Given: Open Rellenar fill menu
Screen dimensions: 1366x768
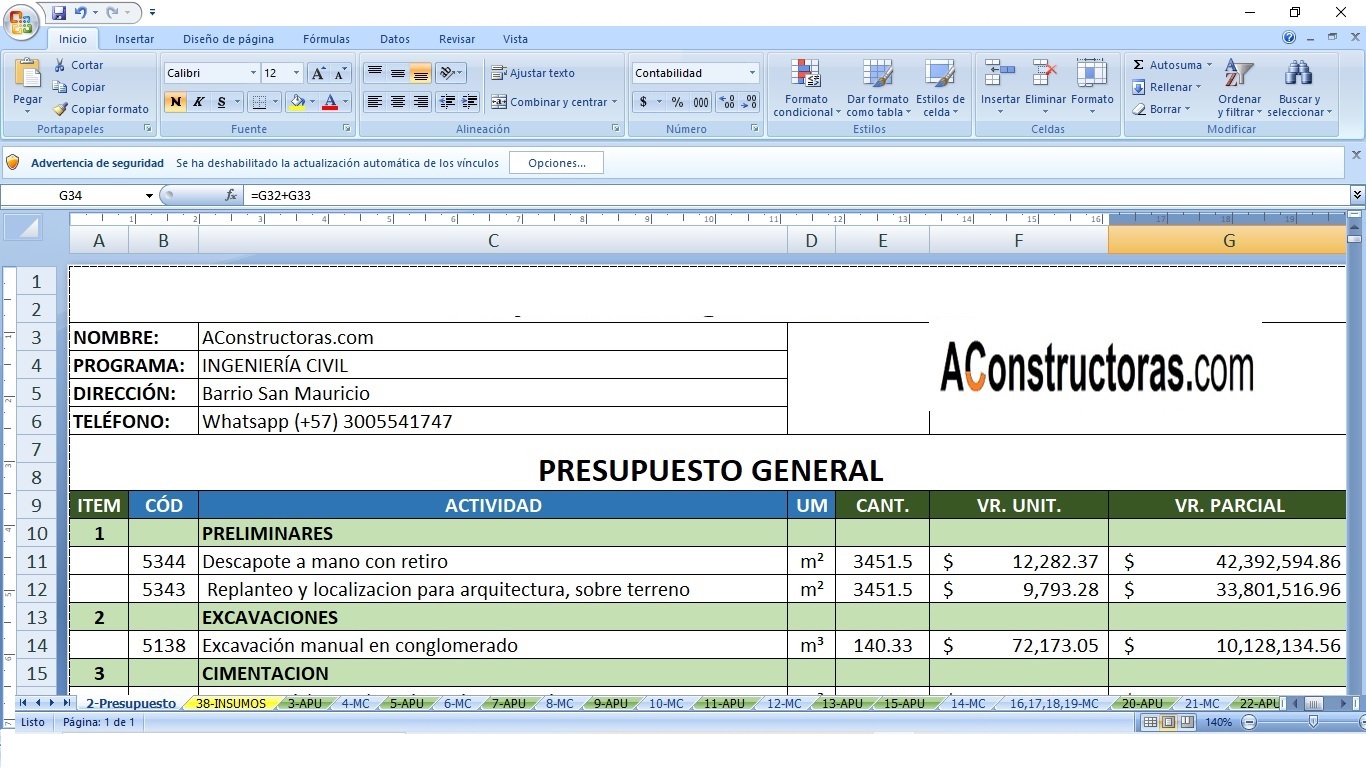Looking at the screenshot, I should (1167, 87).
